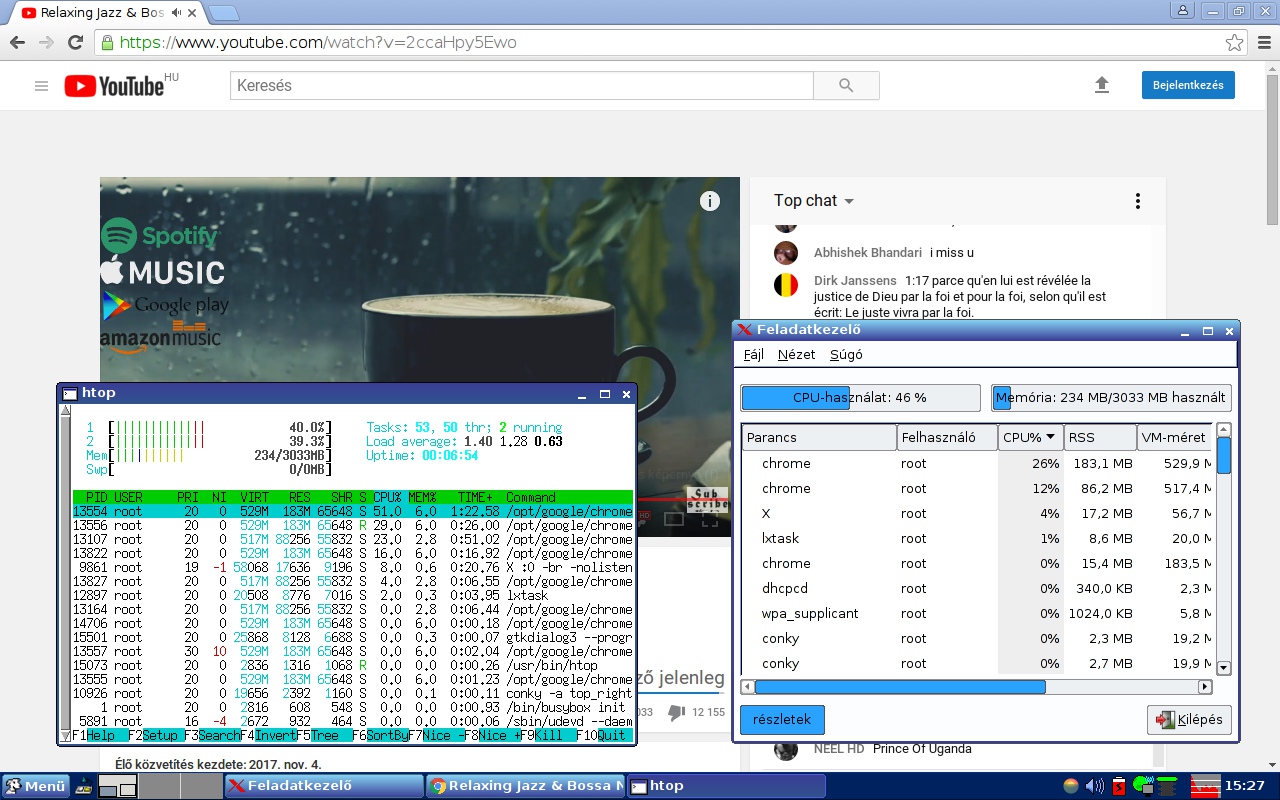
Task: Click the blue Bejelentkezés sign-in button
Action: click(x=1188, y=85)
